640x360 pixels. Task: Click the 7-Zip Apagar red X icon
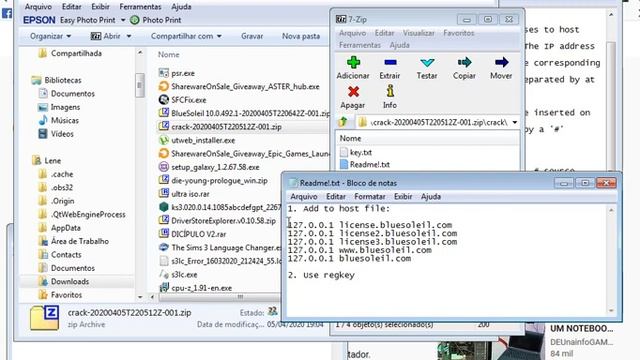pyautogui.click(x=353, y=92)
